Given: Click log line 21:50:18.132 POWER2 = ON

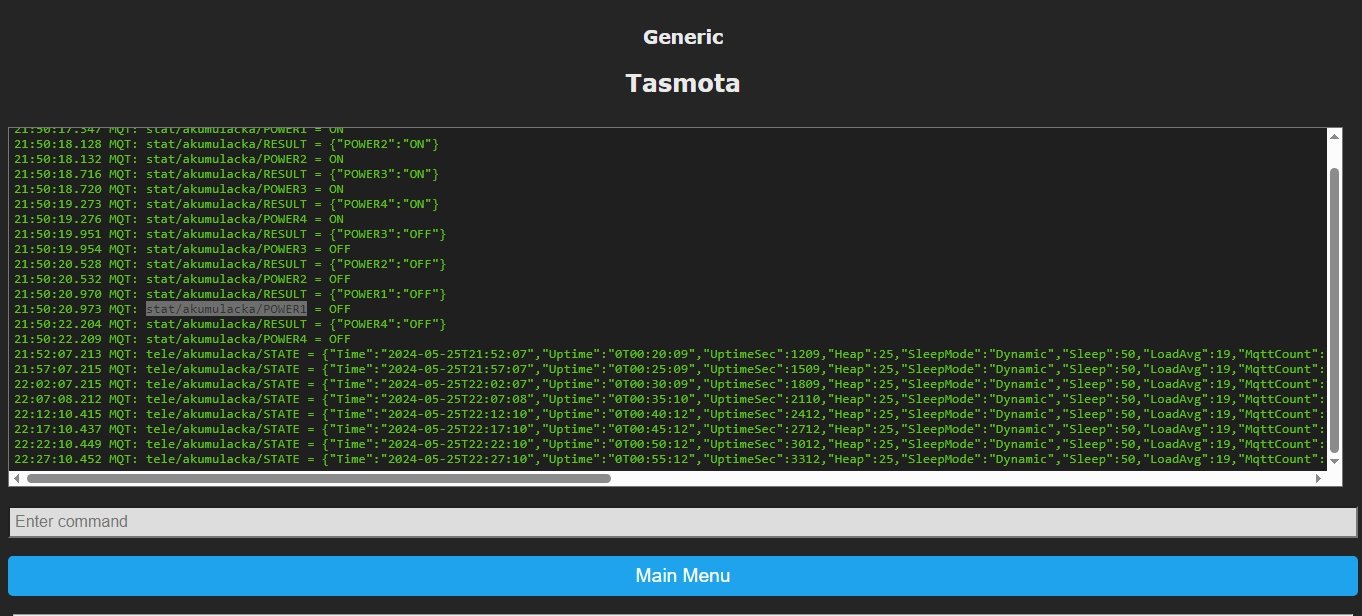Looking at the screenshot, I should [x=179, y=159].
